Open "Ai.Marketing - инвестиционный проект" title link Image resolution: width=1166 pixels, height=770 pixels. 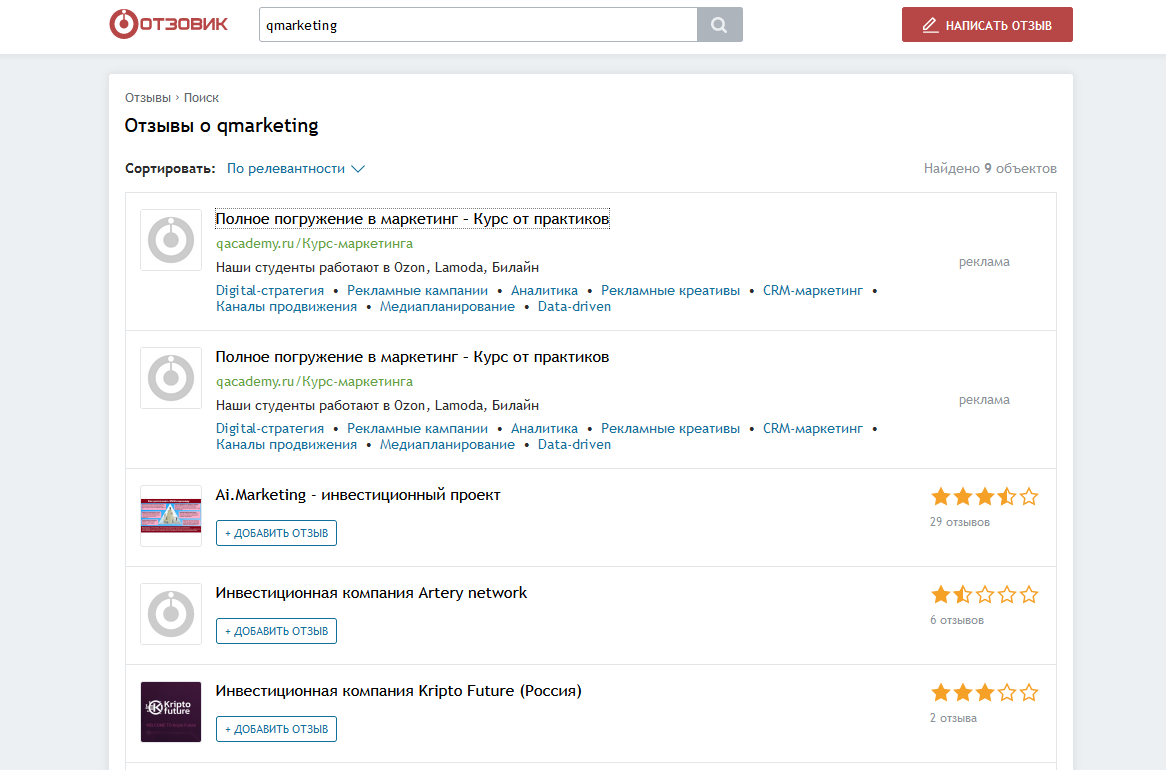pos(358,495)
